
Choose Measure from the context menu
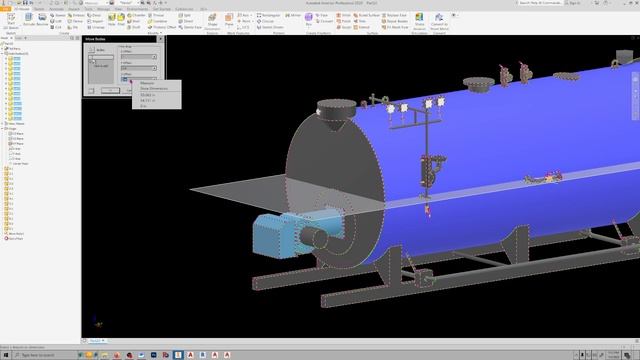click(x=147, y=83)
